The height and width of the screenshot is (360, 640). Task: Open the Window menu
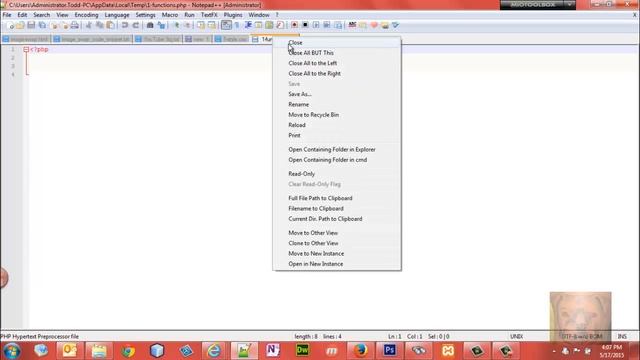click(259, 15)
